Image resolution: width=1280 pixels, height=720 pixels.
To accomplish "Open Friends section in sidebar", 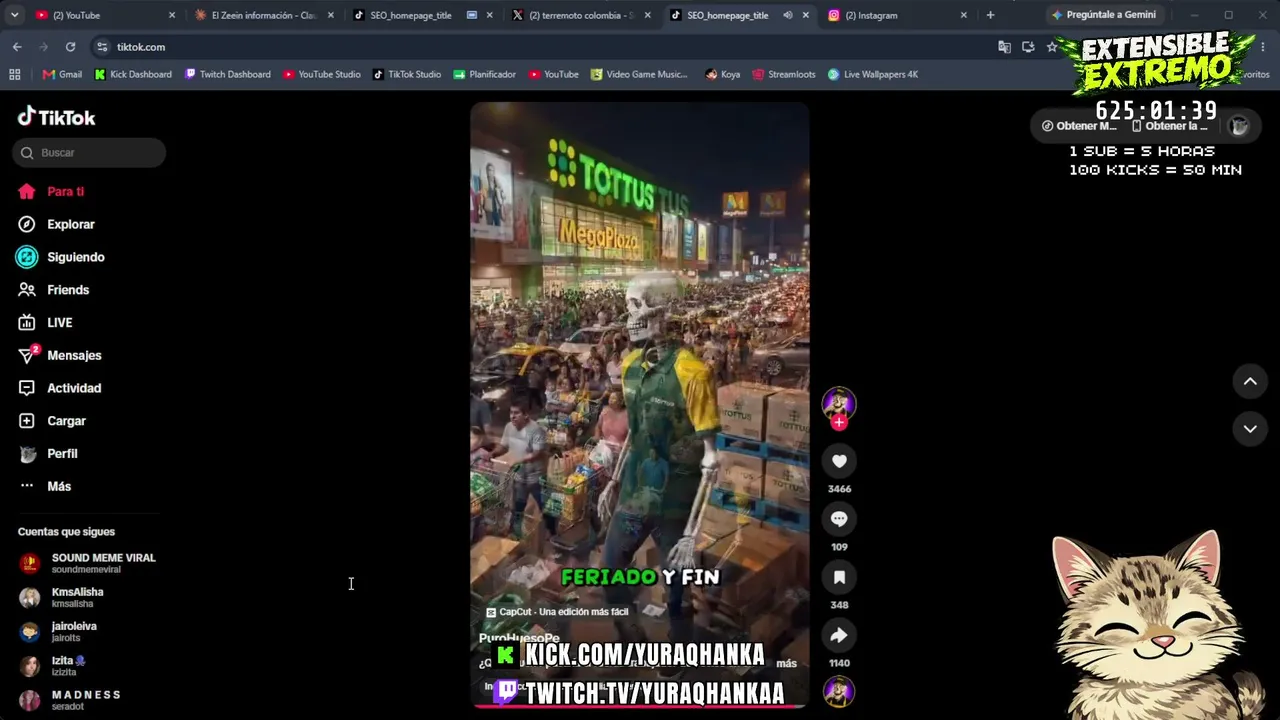I will coord(54,290).
